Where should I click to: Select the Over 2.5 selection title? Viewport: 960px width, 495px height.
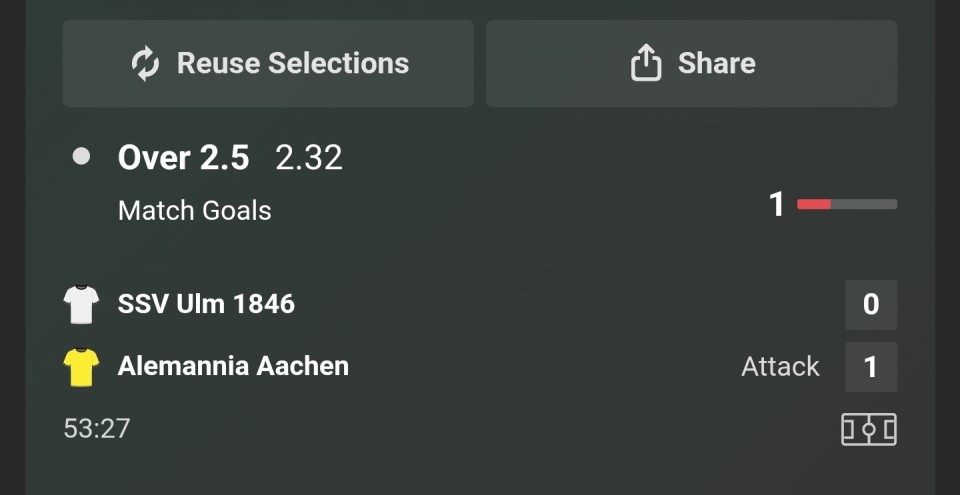coord(183,157)
